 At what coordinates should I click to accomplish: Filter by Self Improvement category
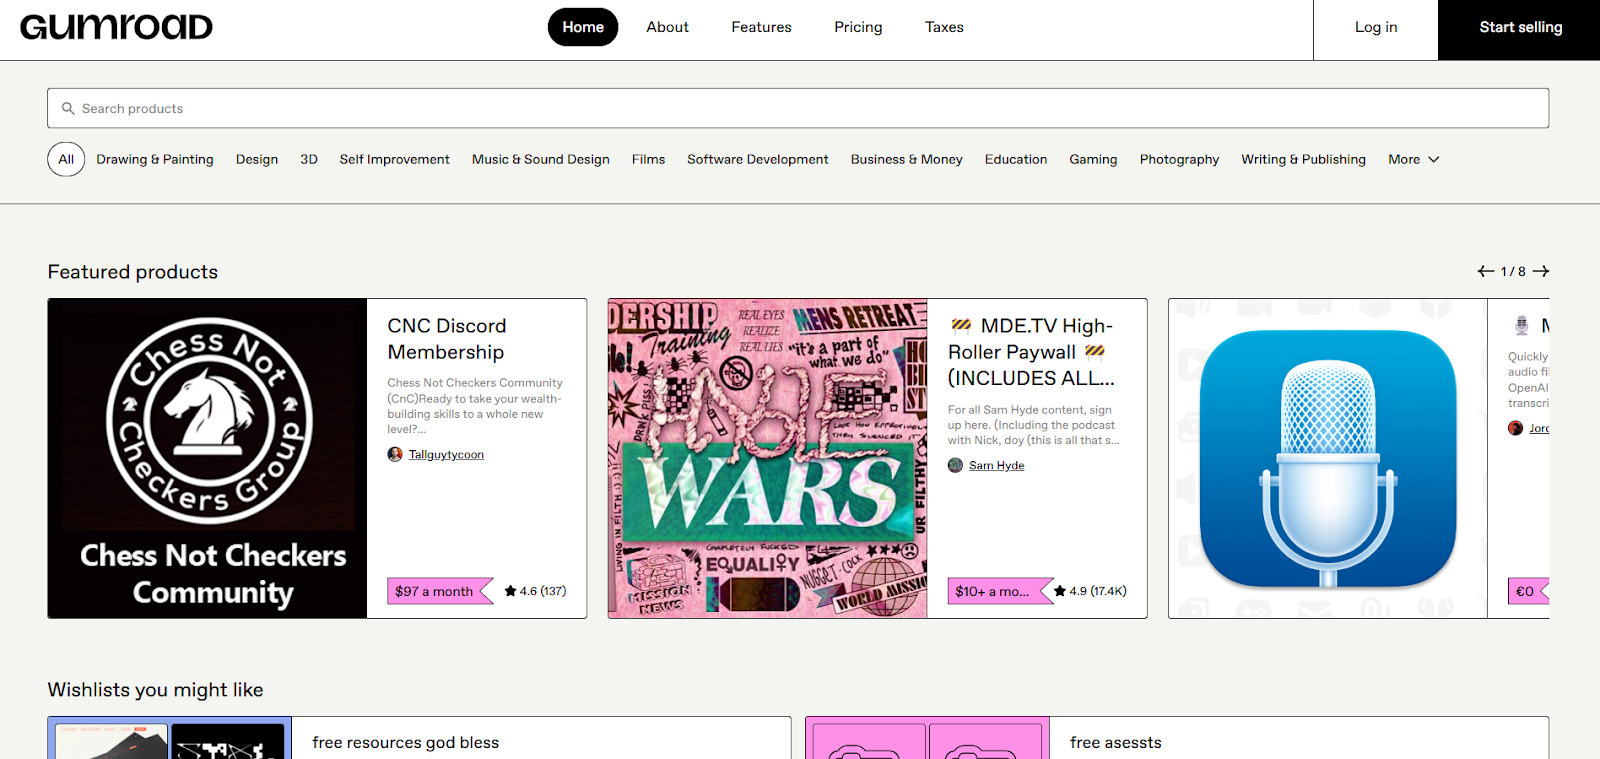[x=394, y=159]
